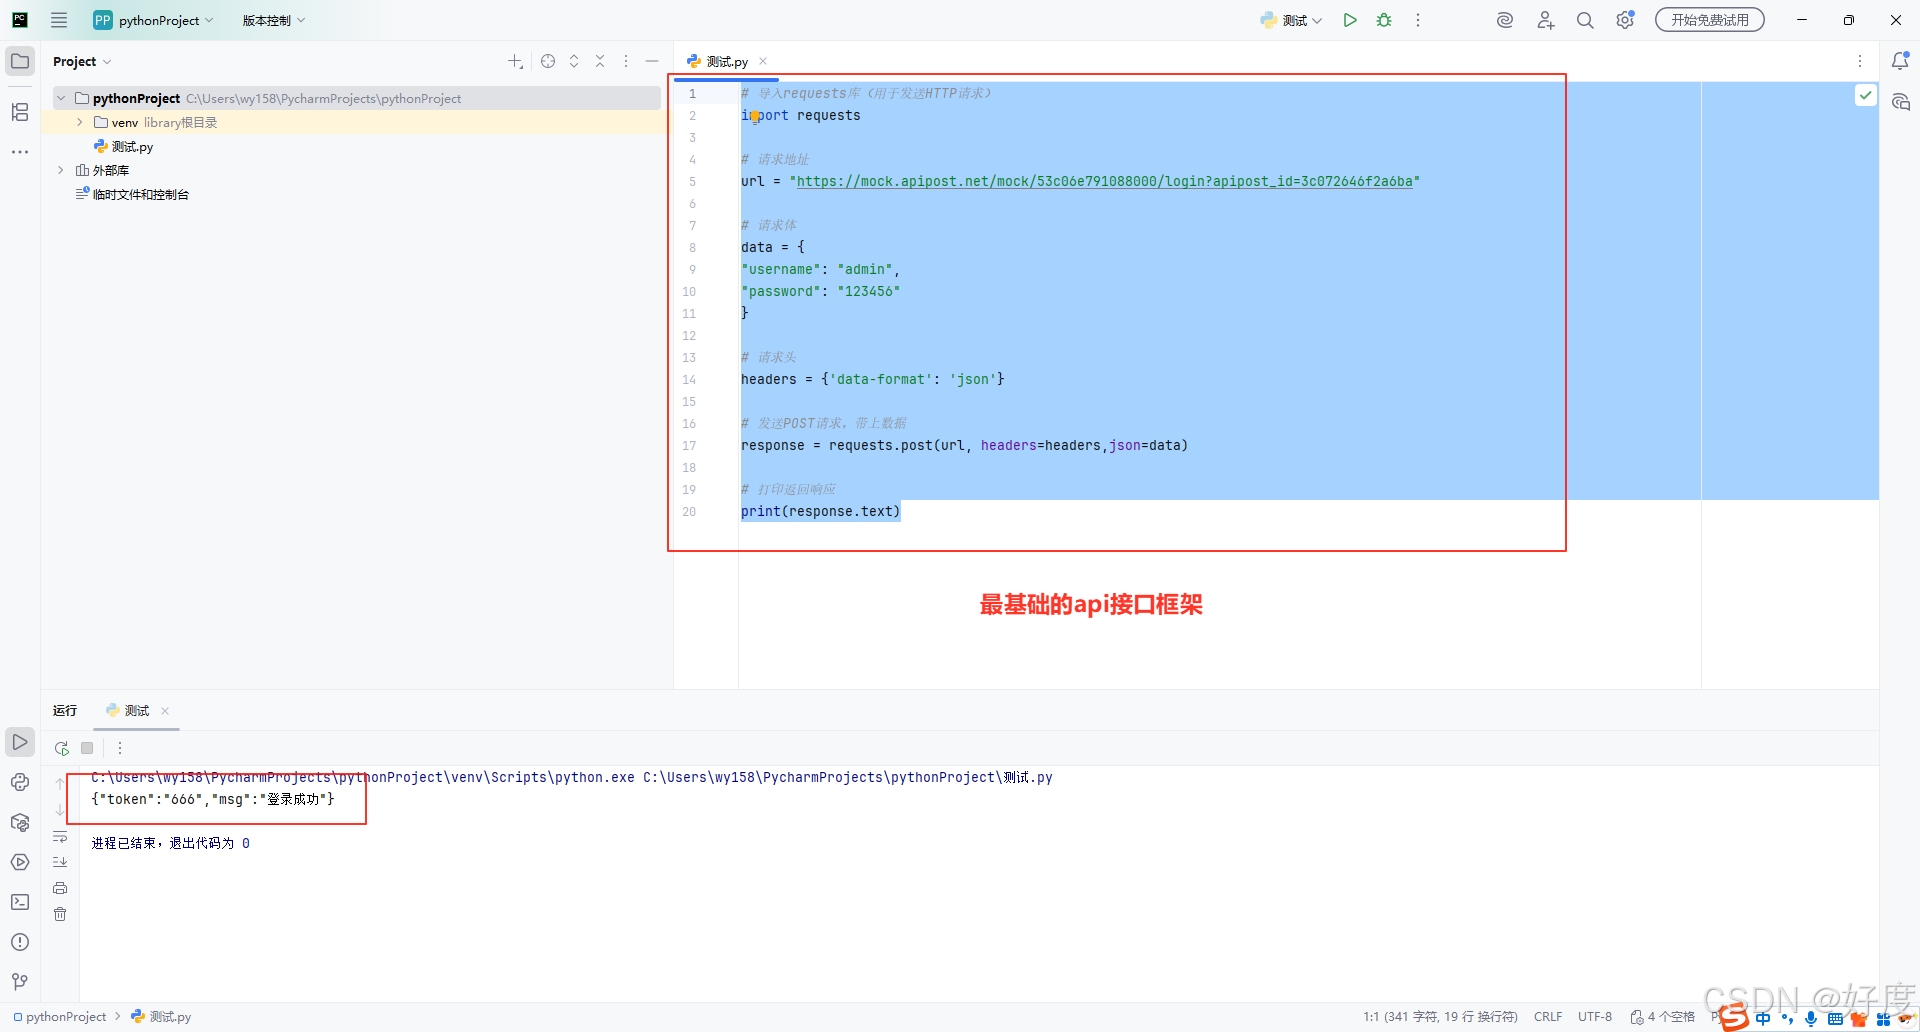Open run toolbar more options
Screen dimensions: 1920x1032
tap(120, 748)
